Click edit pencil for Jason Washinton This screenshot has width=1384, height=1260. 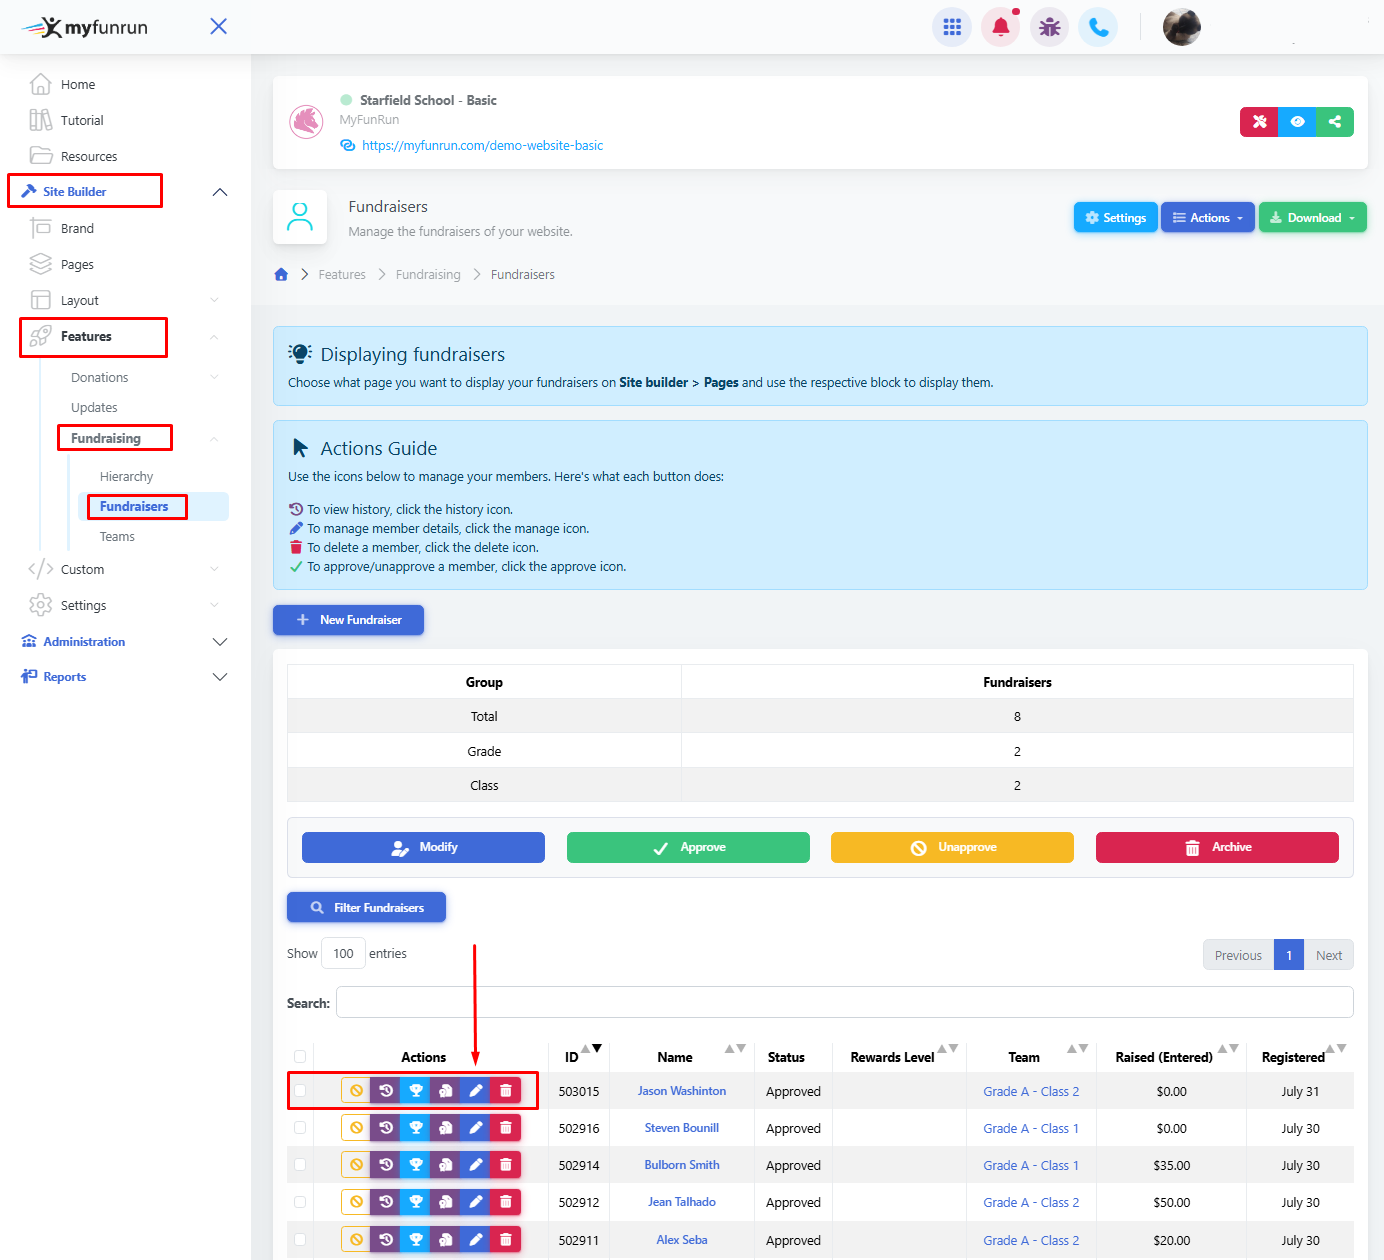[x=476, y=1091]
